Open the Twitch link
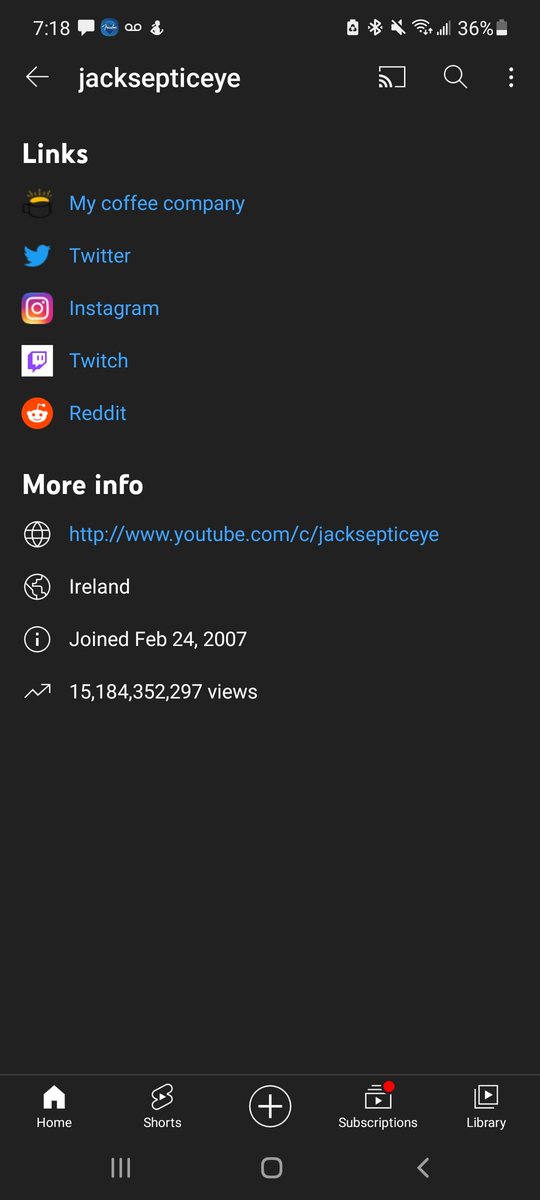Viewport: 540px width, 1200px height. 98,360
